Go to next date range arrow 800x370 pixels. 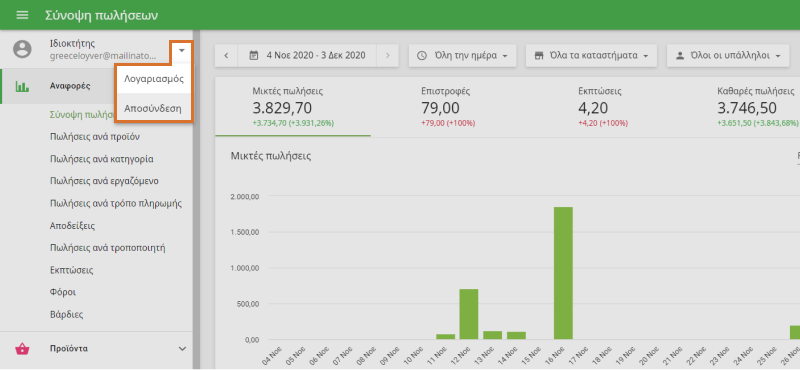(388, 56)
